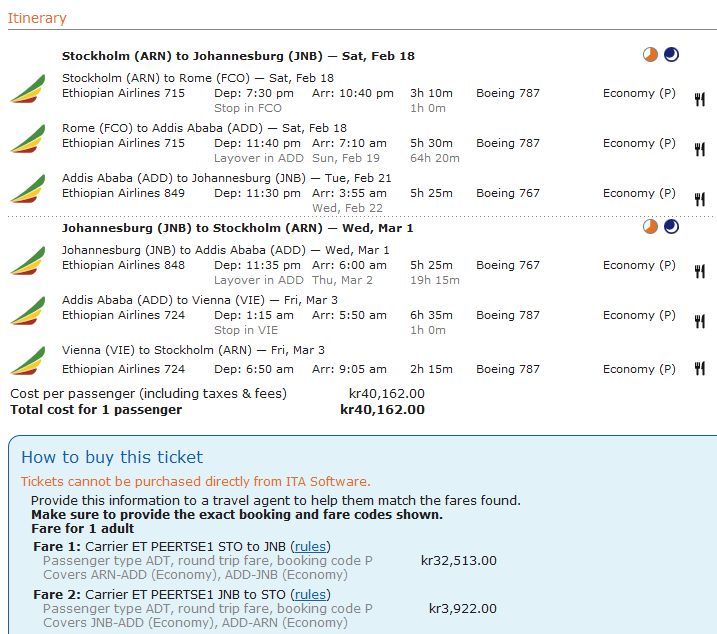
Task: Click the meal icon for the Rome–Addis Ababa flight
Action: click(x=700, y=149)
